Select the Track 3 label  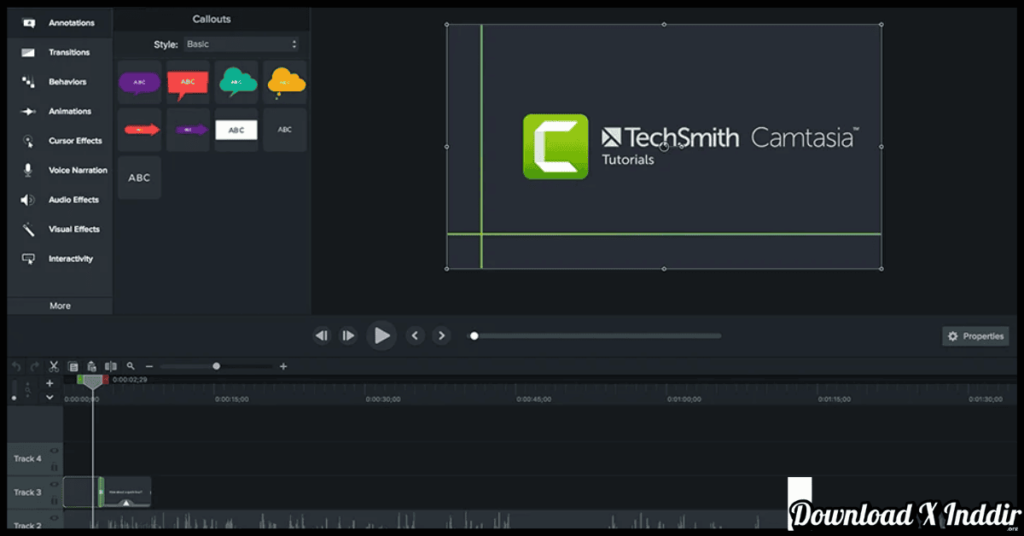(x=27, y=492)
